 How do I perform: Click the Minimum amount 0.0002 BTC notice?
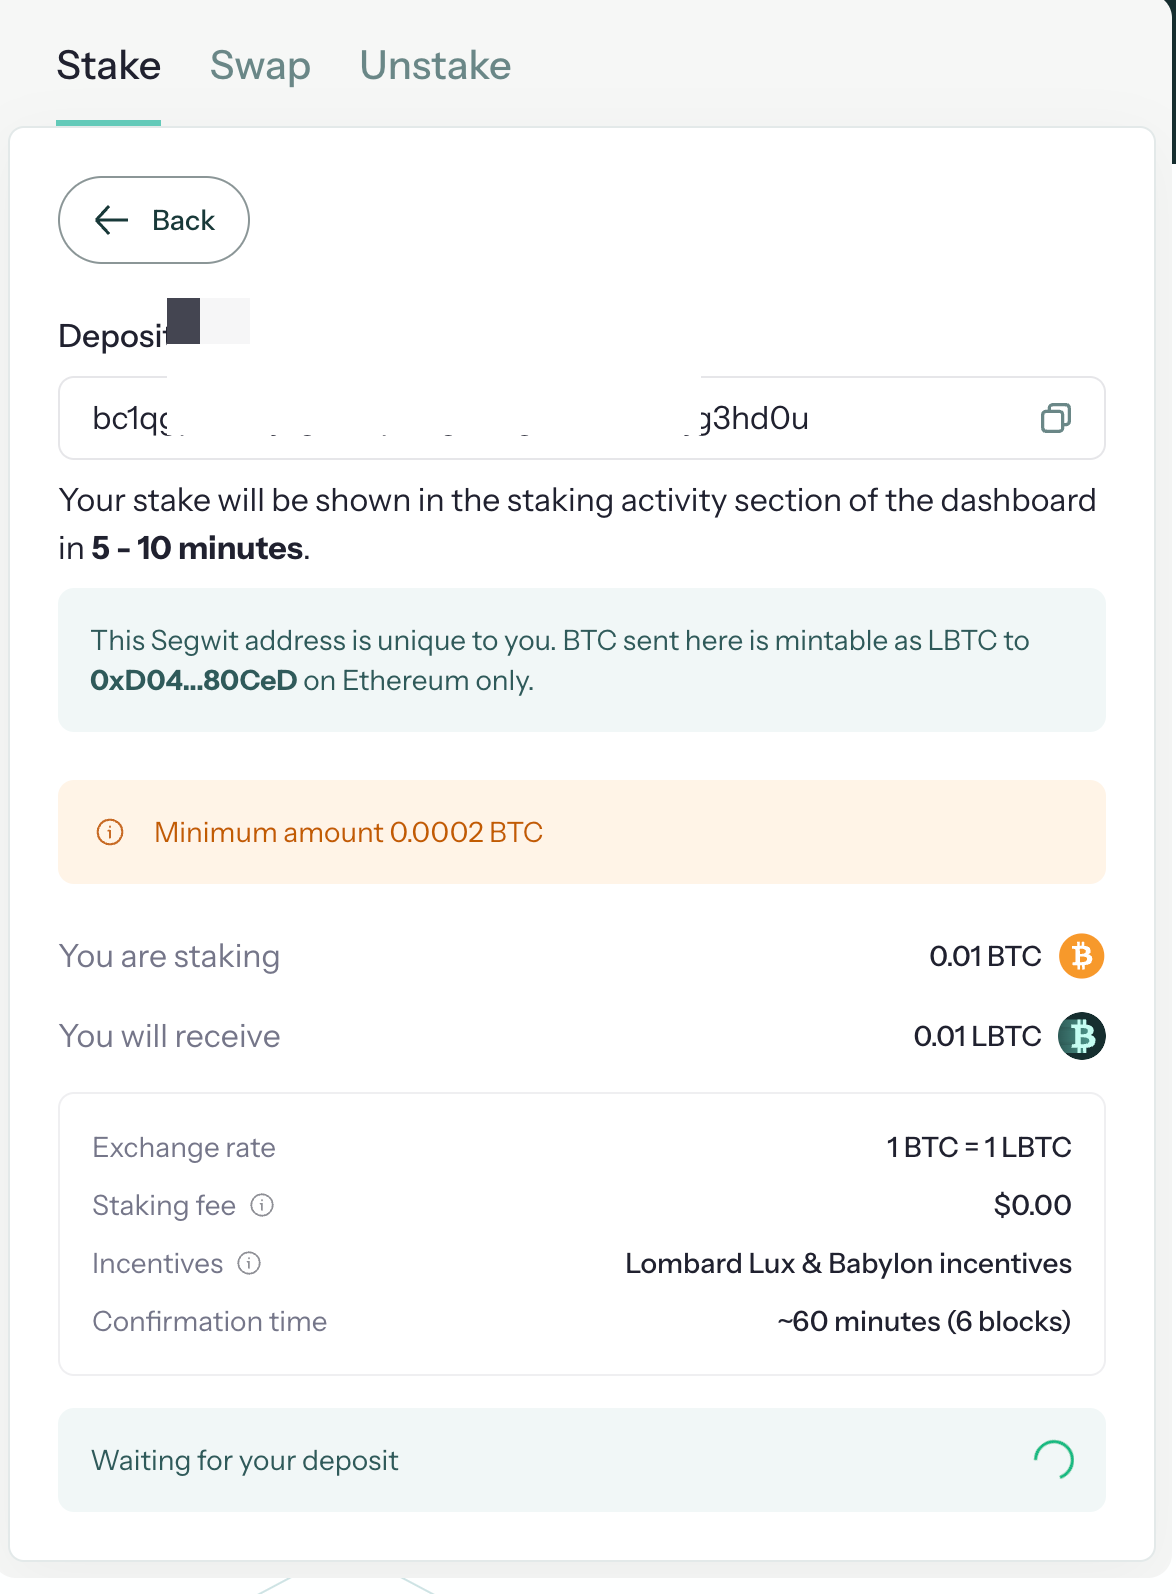pos(582,832)
